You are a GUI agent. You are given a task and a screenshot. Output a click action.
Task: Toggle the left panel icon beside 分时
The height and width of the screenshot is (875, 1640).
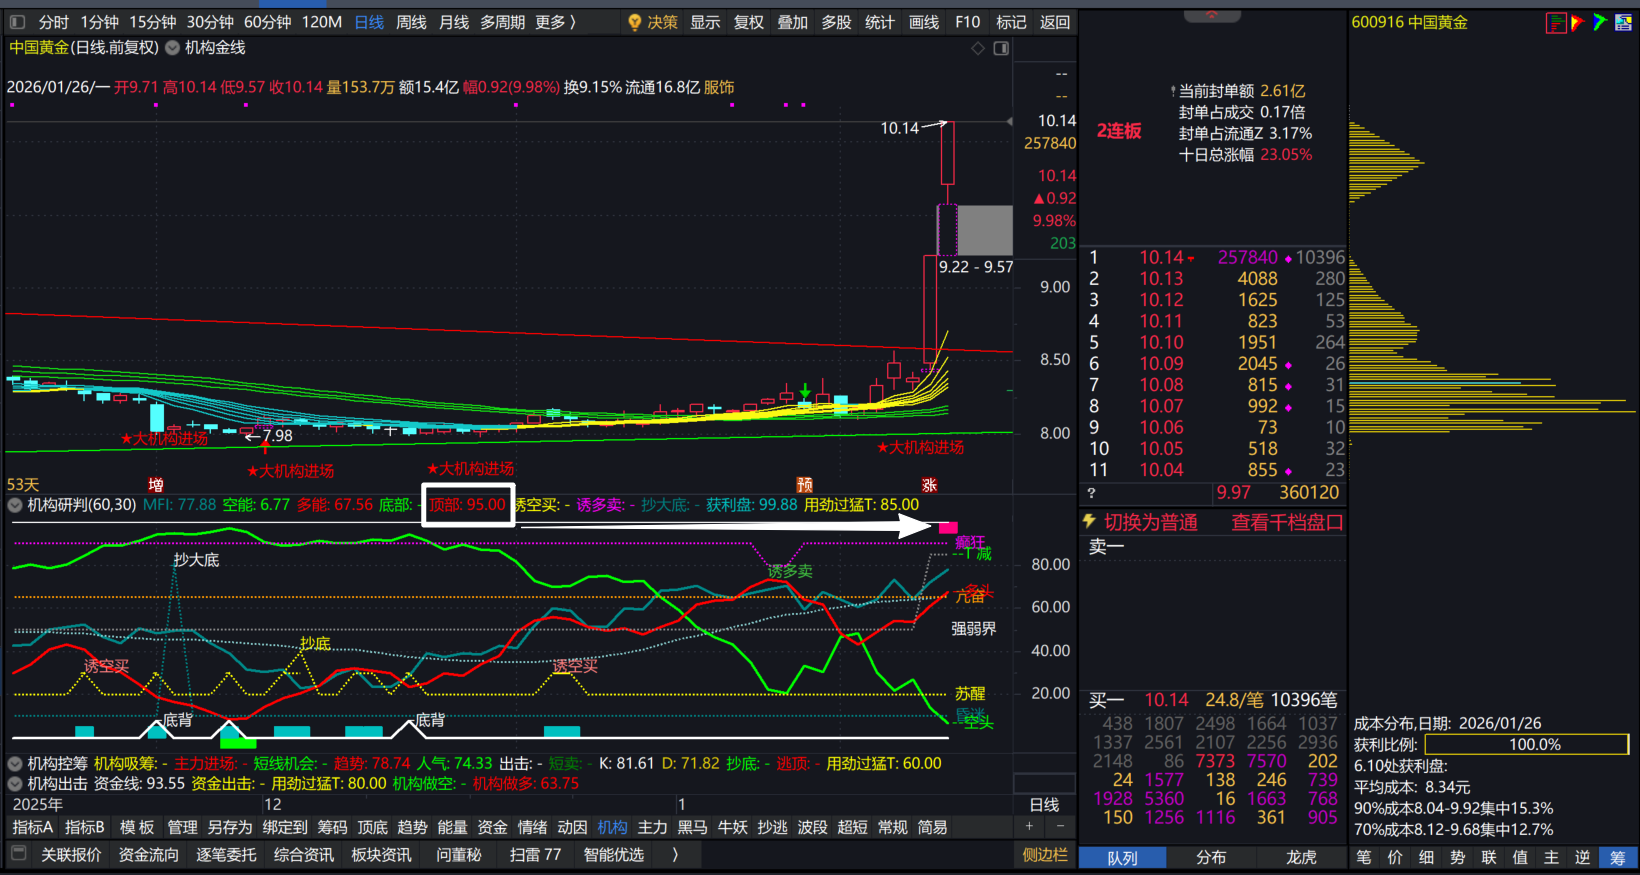coord(16,22)
